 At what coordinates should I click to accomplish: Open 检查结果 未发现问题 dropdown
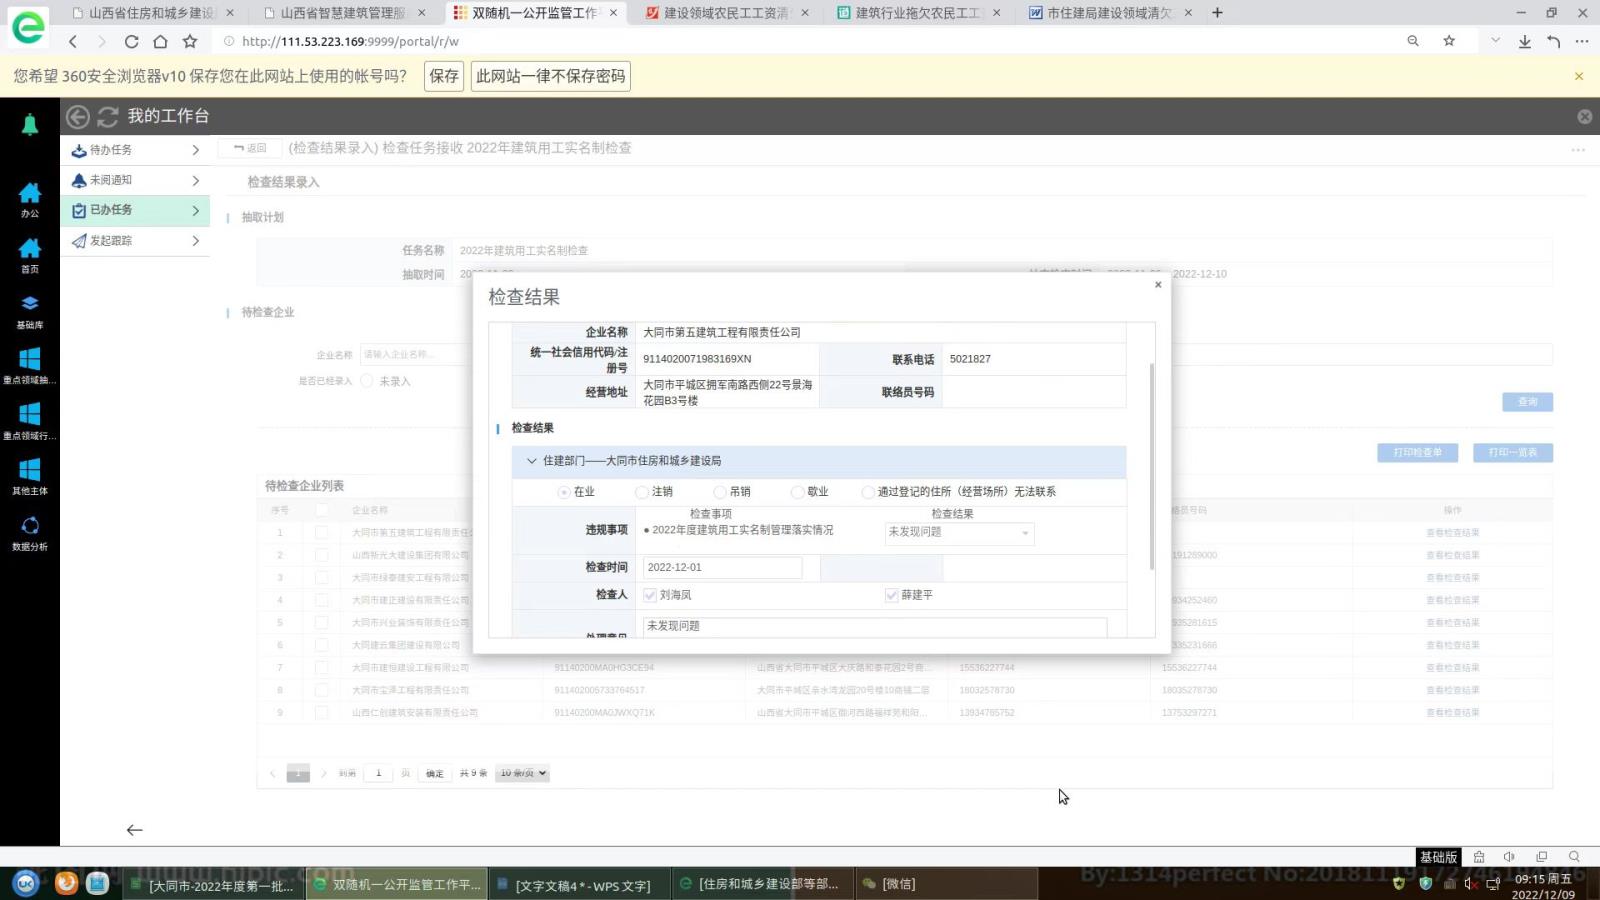pyautogui.click(x=959, y=533)
